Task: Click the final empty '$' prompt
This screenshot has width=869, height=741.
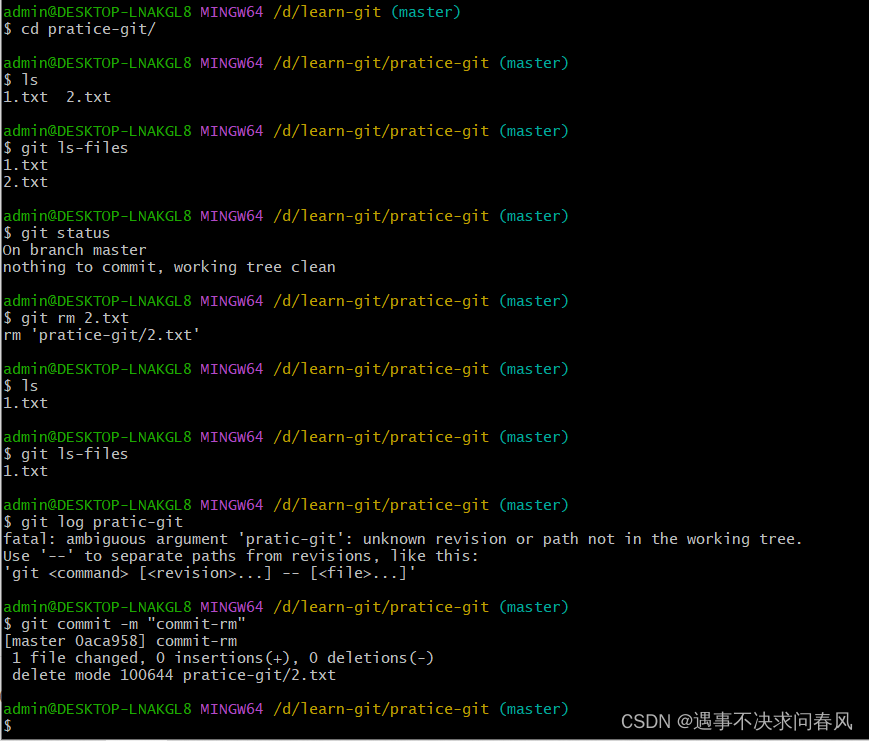Action: 7,725
